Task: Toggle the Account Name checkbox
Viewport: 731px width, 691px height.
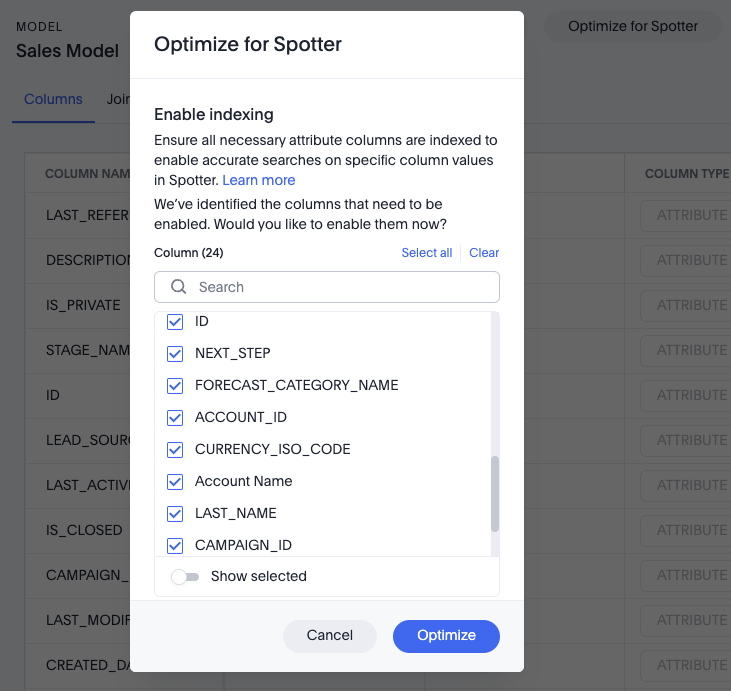Action: [175, 481]
